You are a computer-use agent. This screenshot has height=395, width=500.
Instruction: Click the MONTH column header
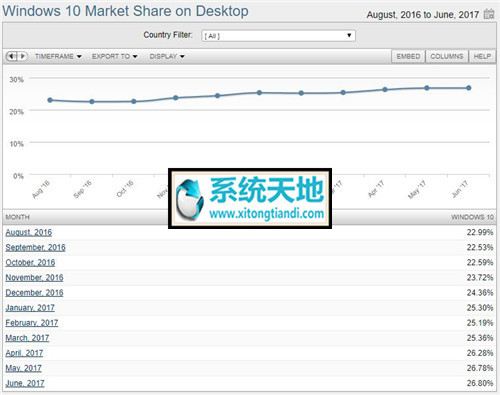tap(18, 217)
